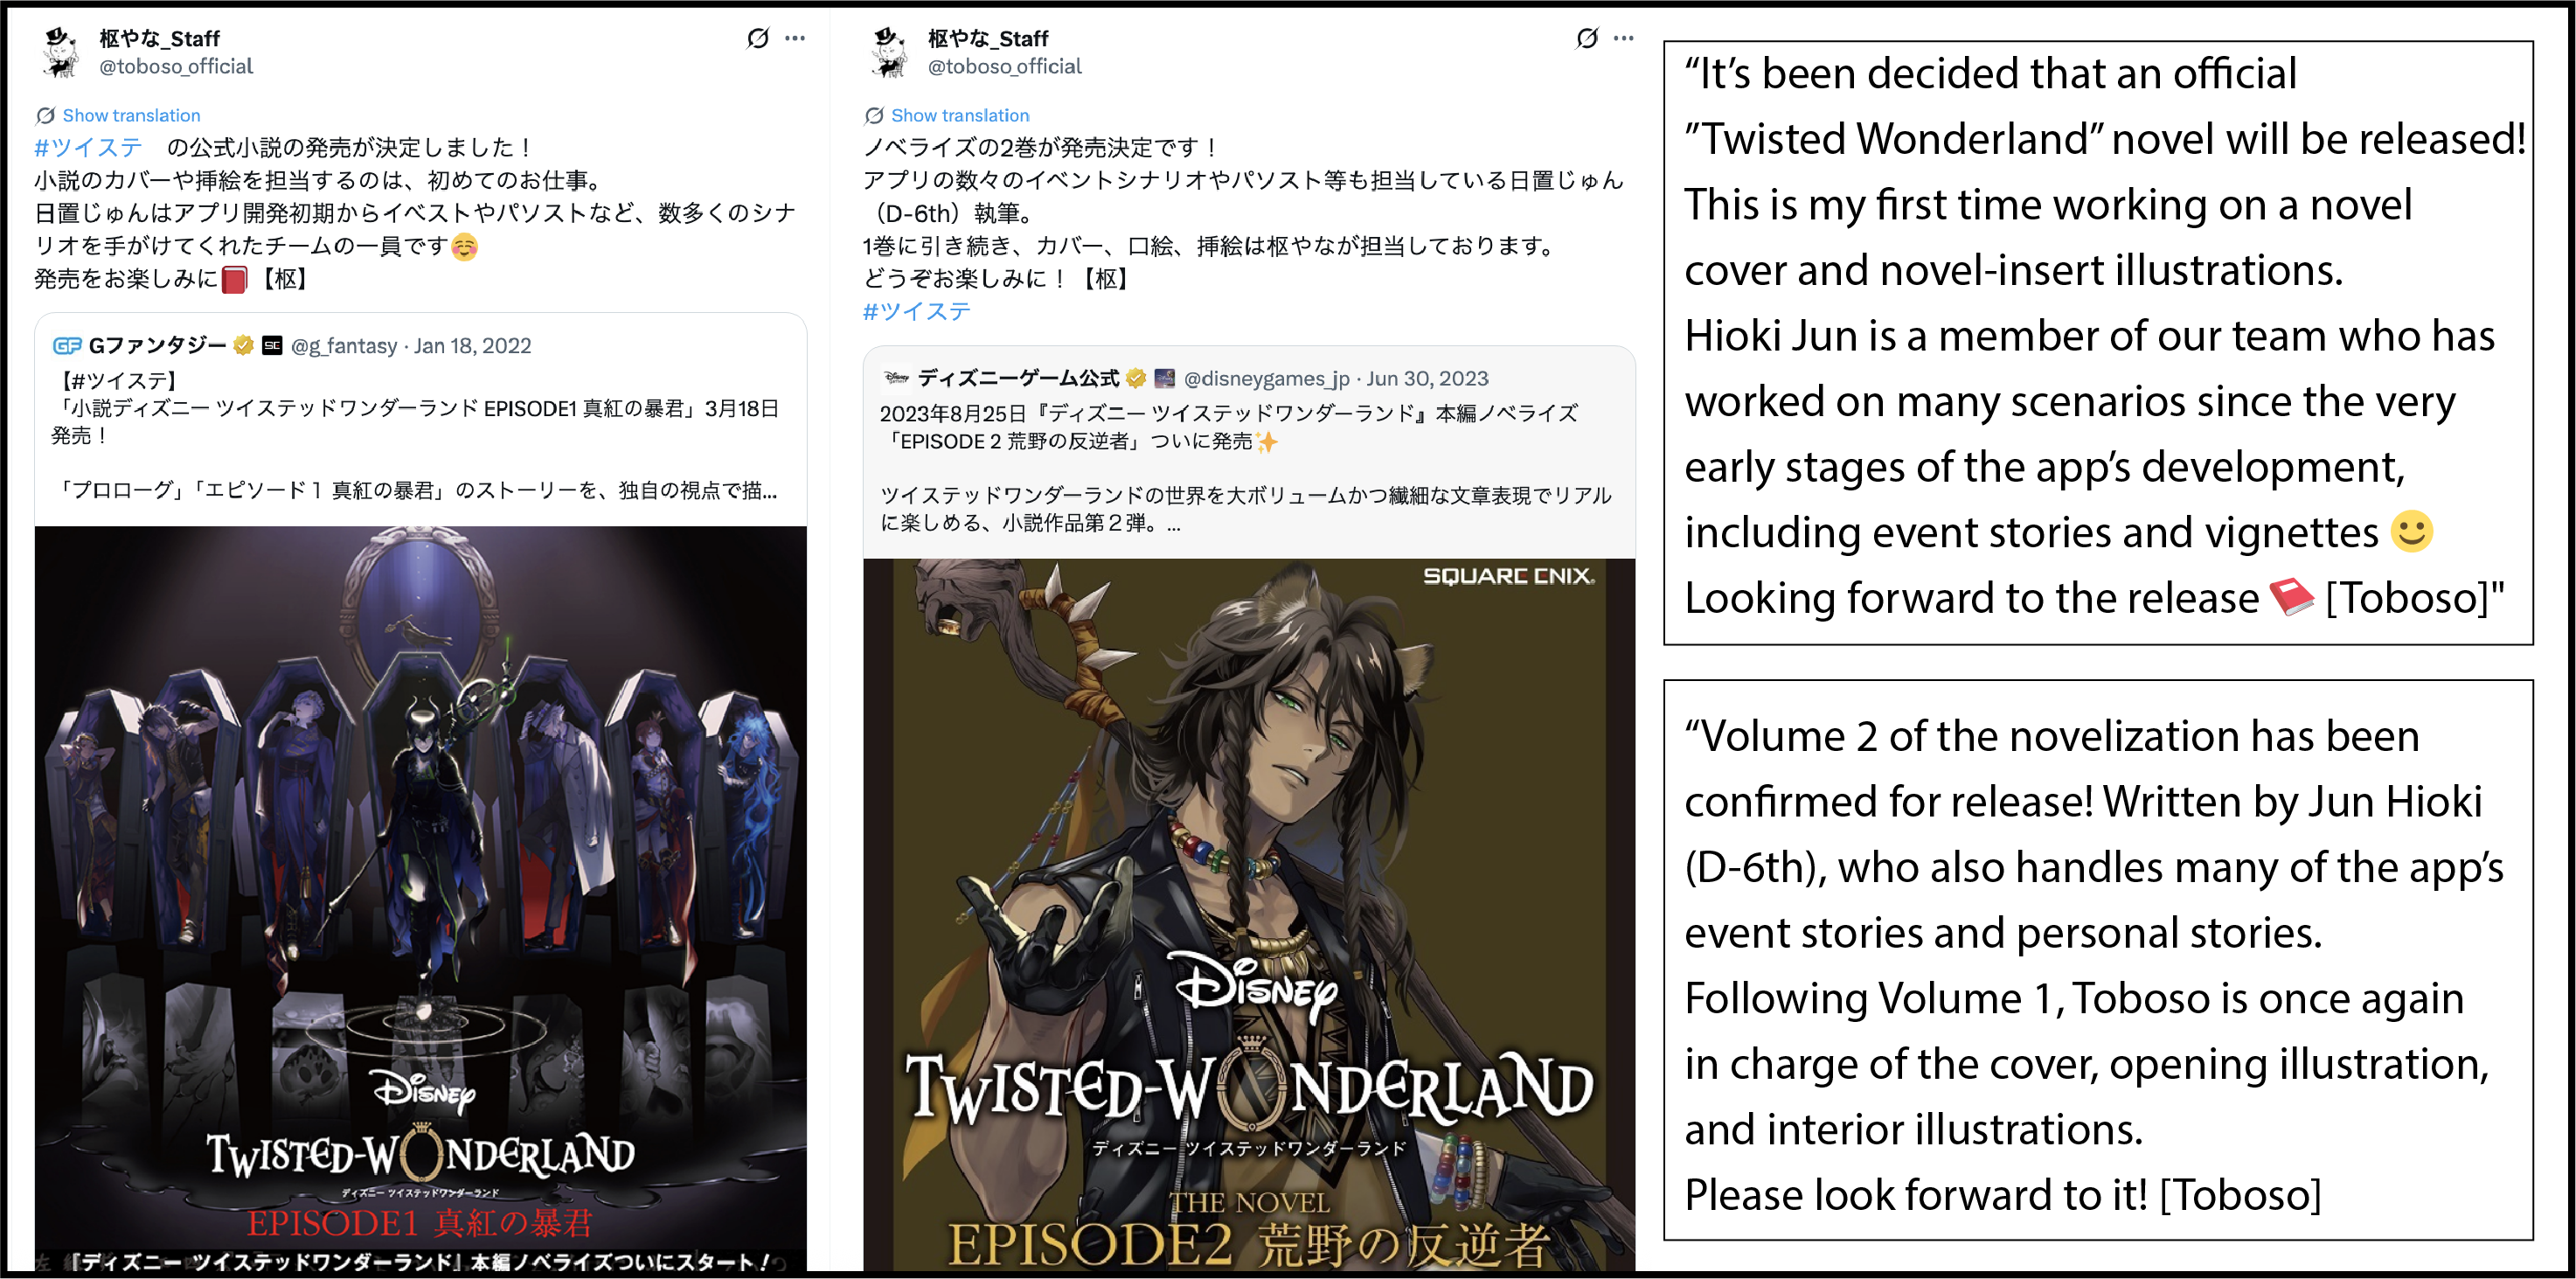2576x1279 pixels.
Task: Open the #ツイステ hashtag in left tweet
Action: pos(89,147)
